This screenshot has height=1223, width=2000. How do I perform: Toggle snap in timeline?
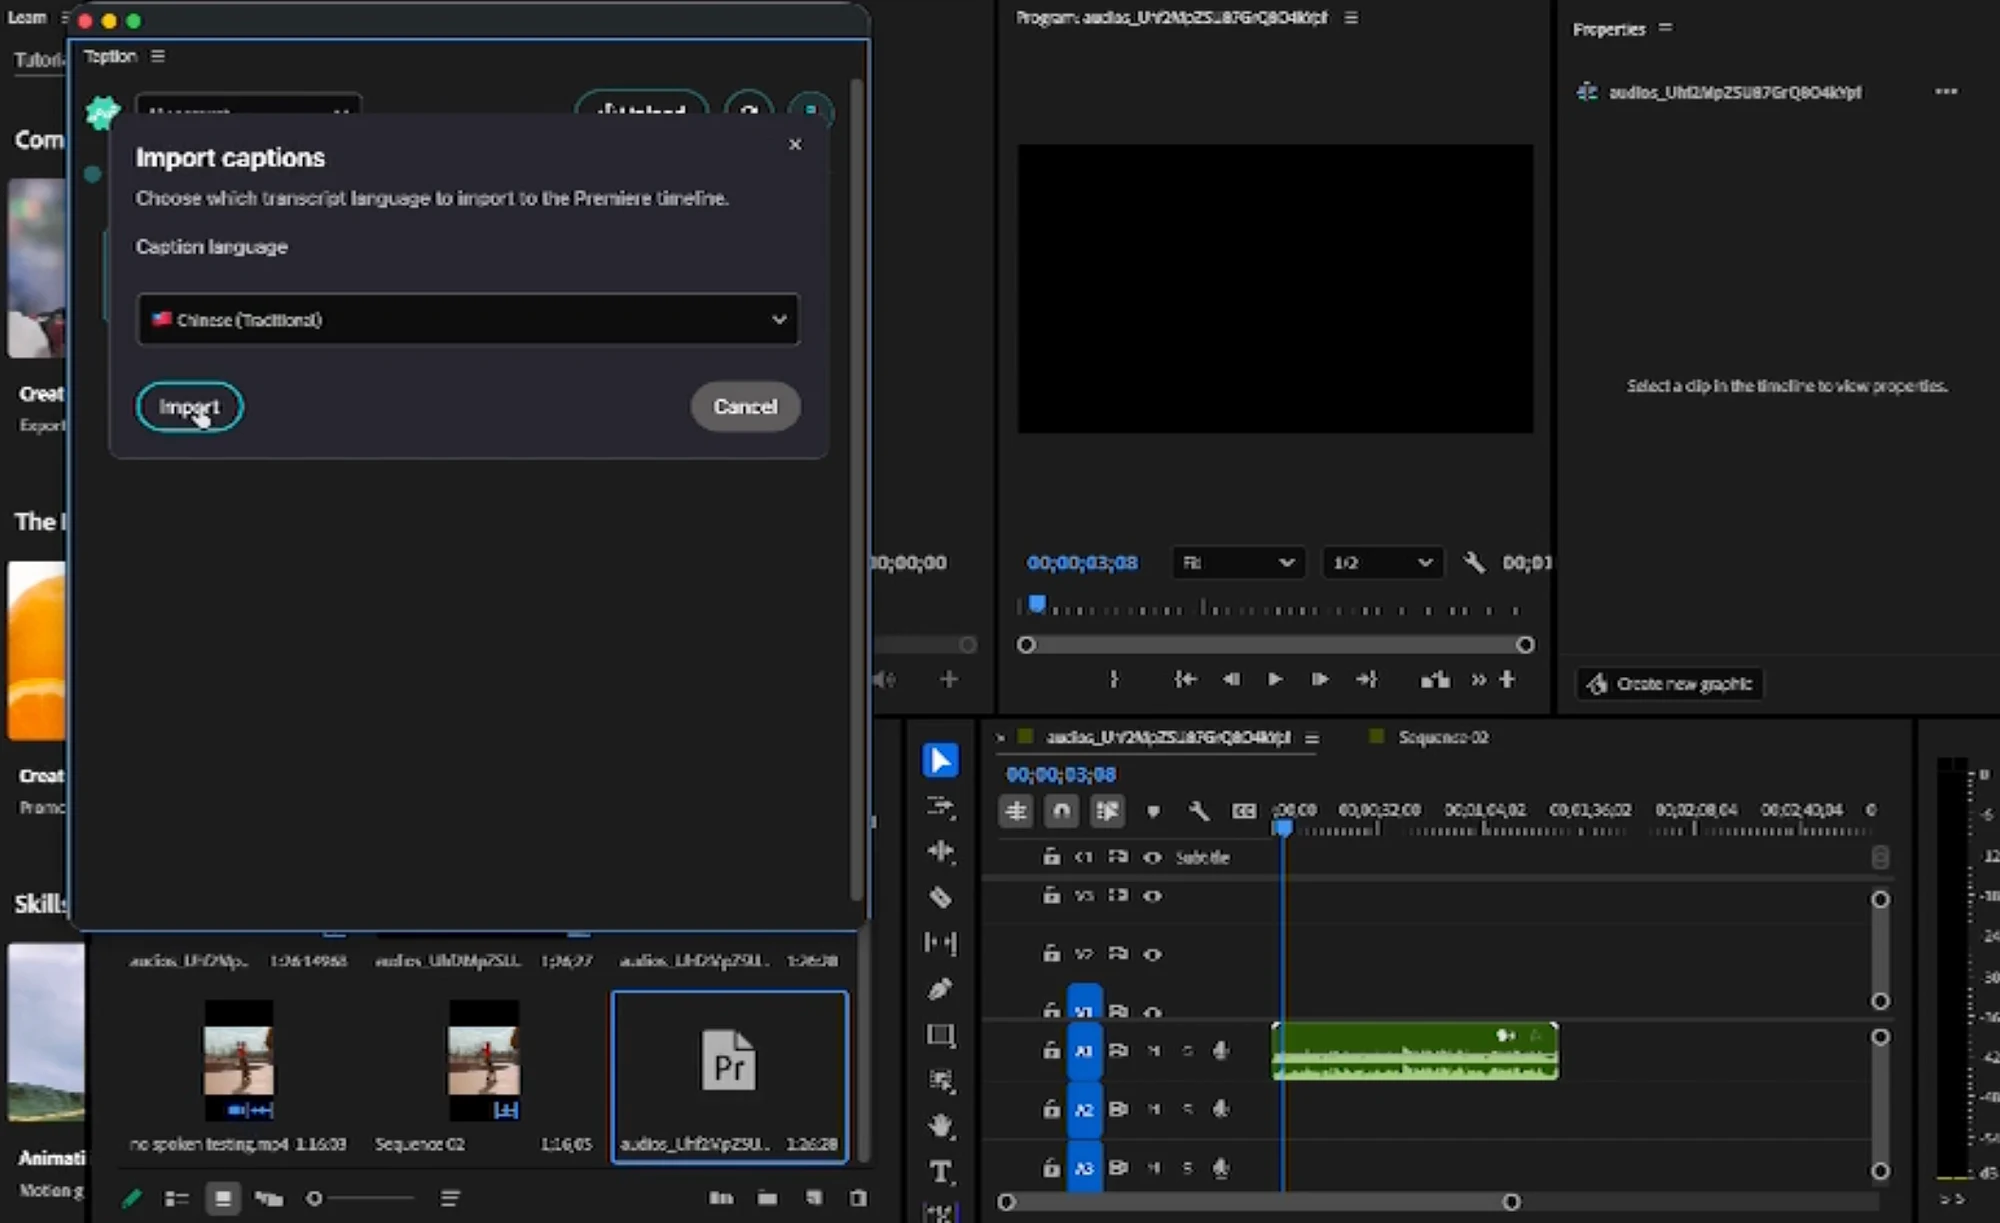[x=1061, y=811]
